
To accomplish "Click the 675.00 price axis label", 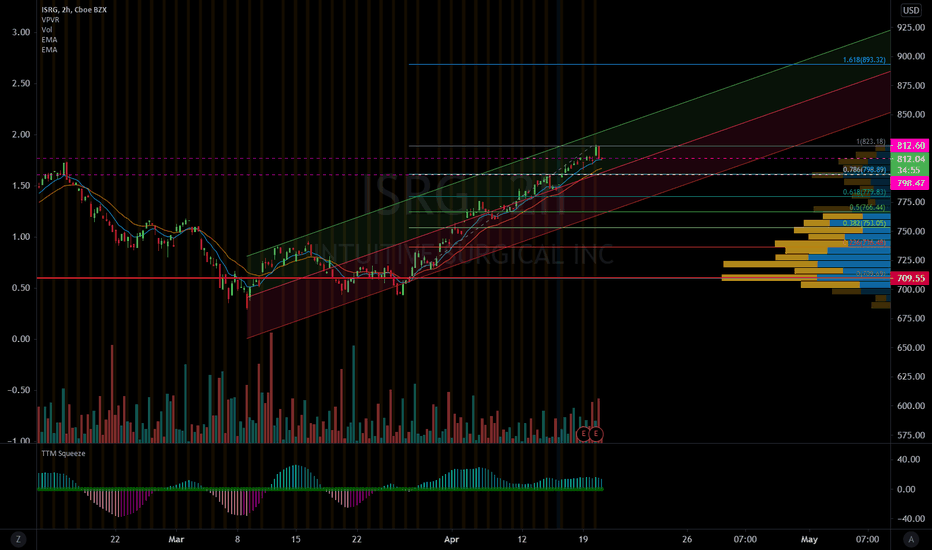I will 911,319.
